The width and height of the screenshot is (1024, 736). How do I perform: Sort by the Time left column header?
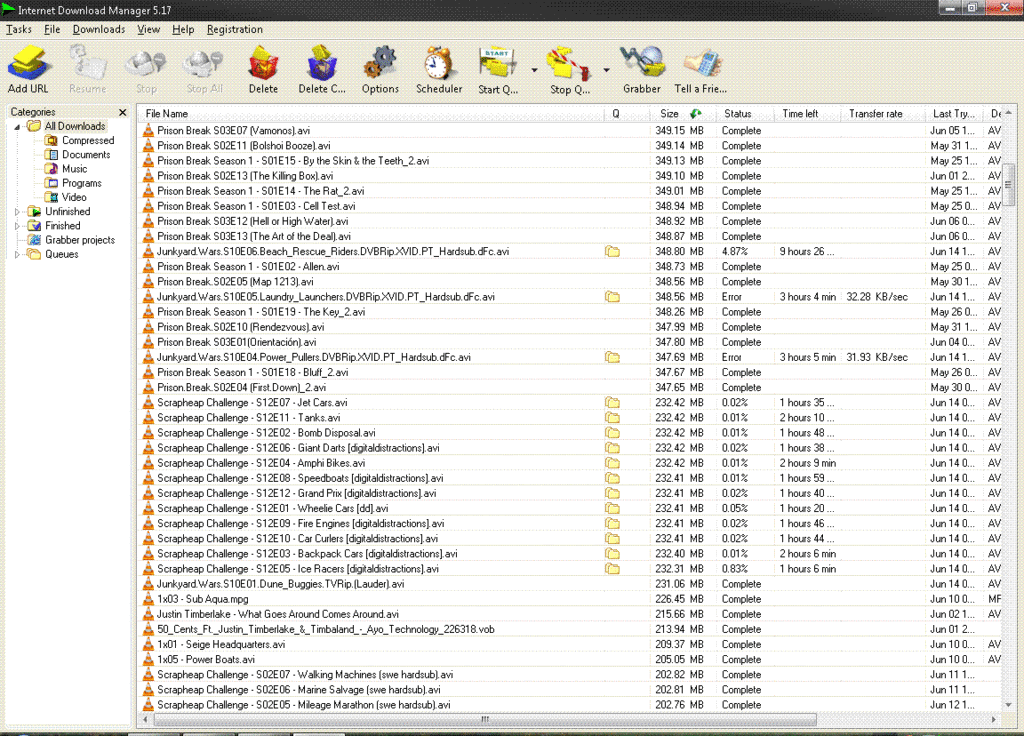[x=806, y=114]
